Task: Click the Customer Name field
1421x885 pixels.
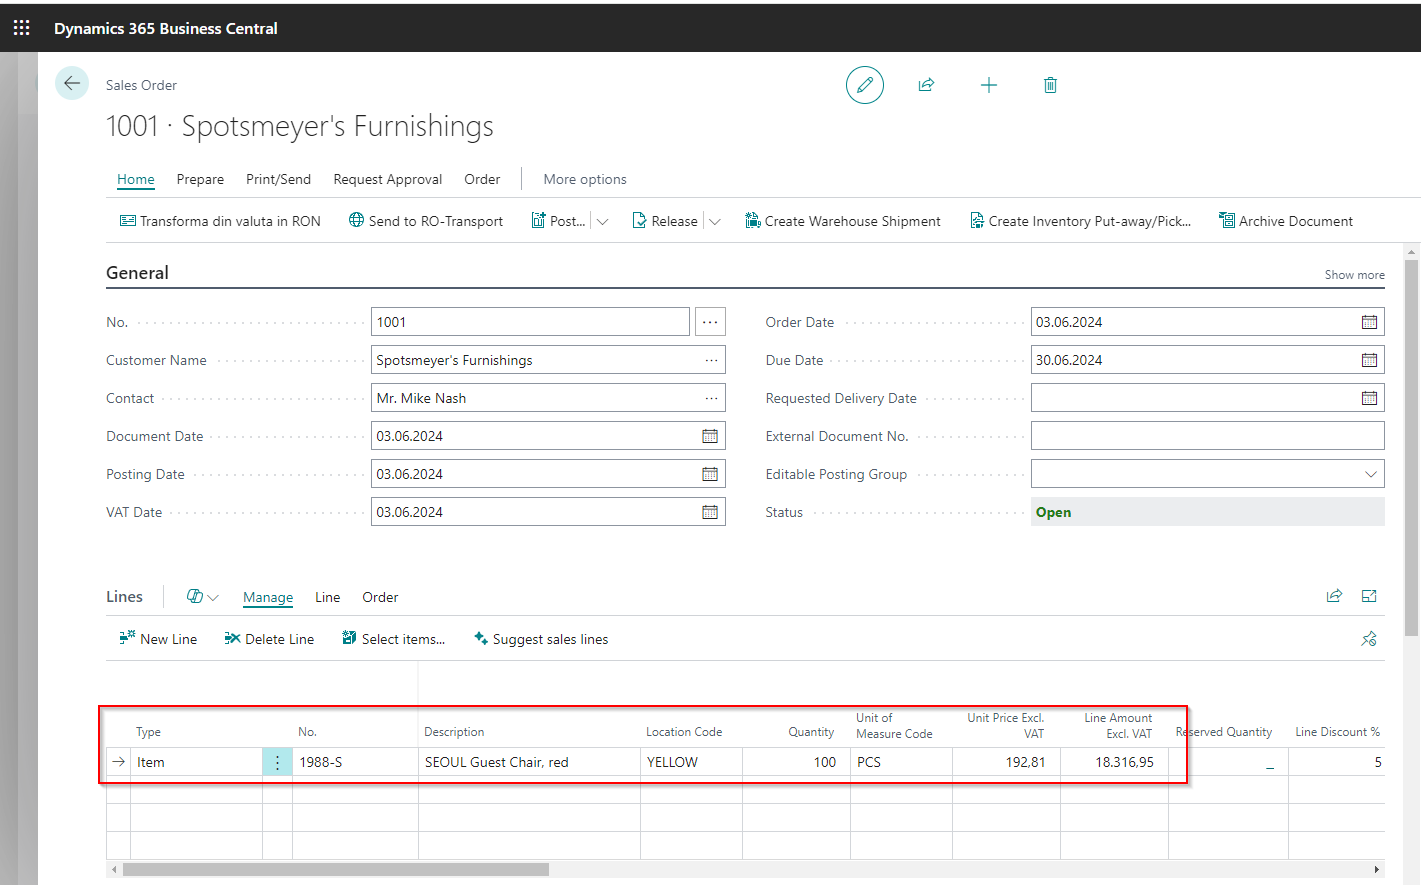Action: pyautogui.click(x=548, y=360)
